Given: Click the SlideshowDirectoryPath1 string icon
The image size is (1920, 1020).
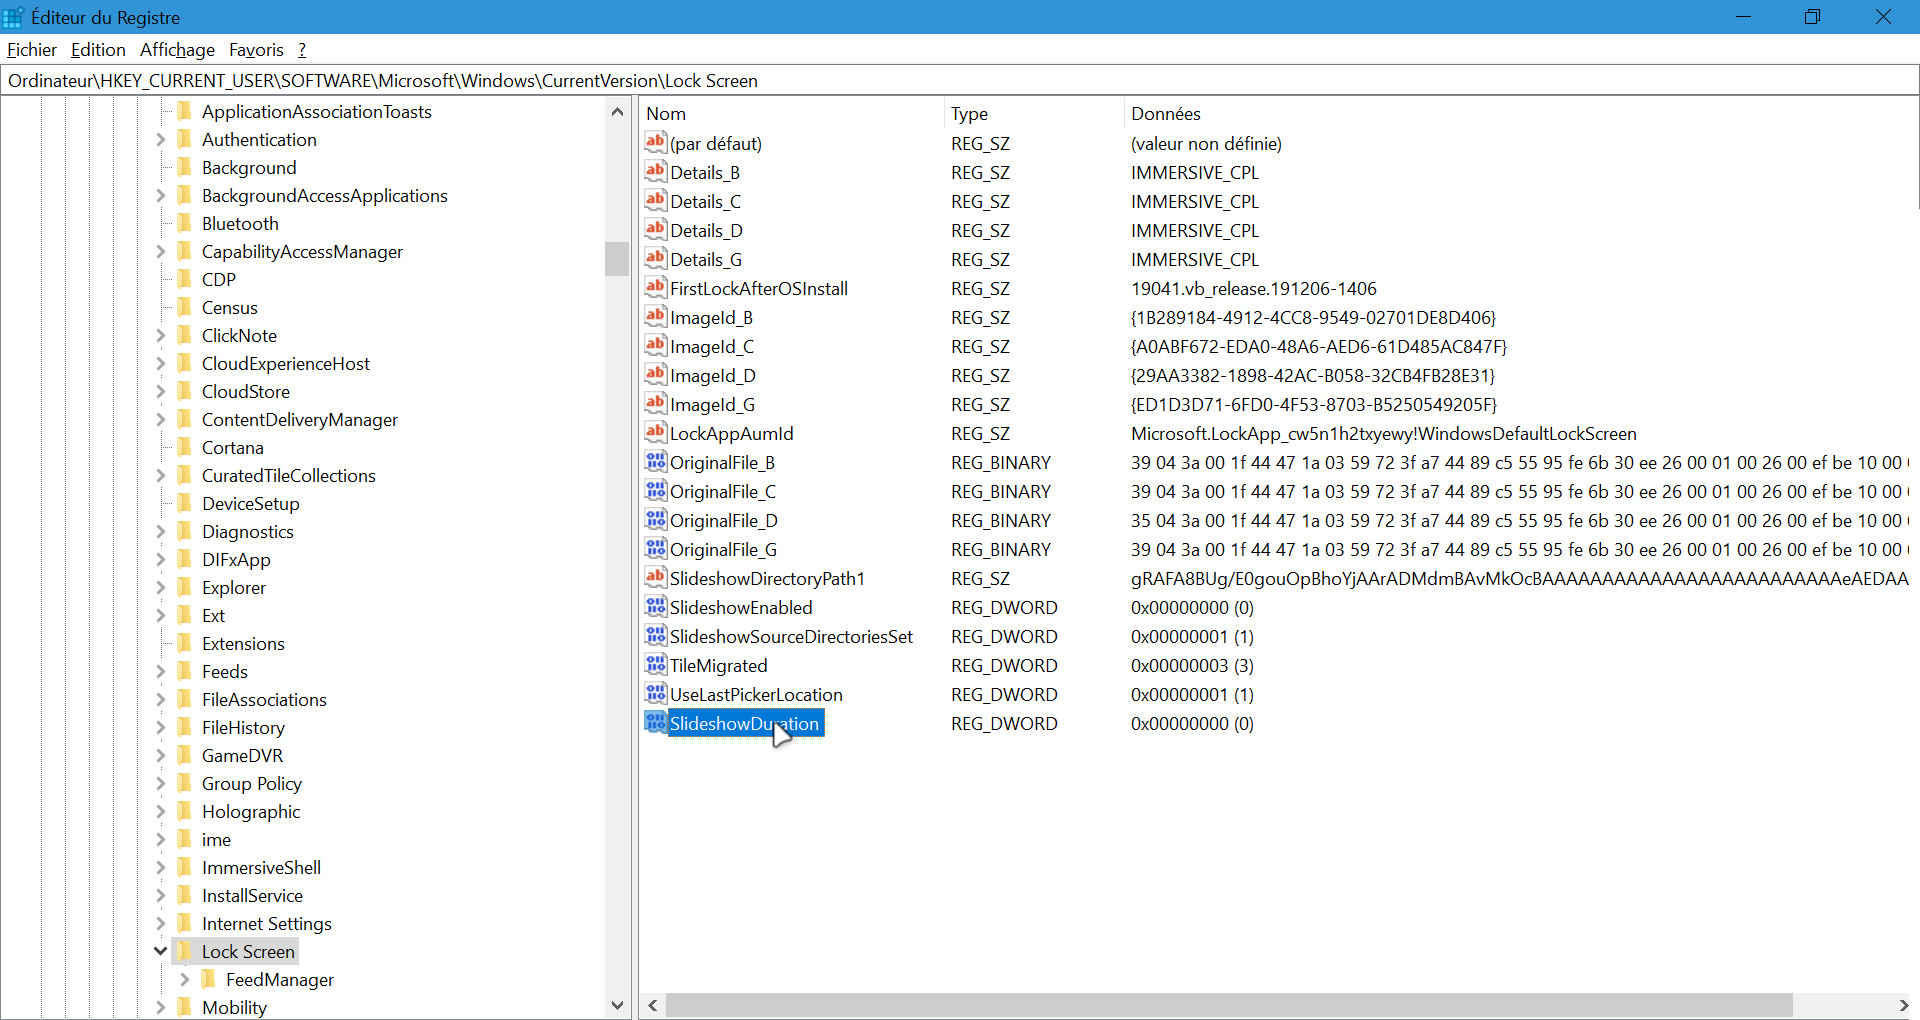Looking at the screenshot, I should (656, 578).
